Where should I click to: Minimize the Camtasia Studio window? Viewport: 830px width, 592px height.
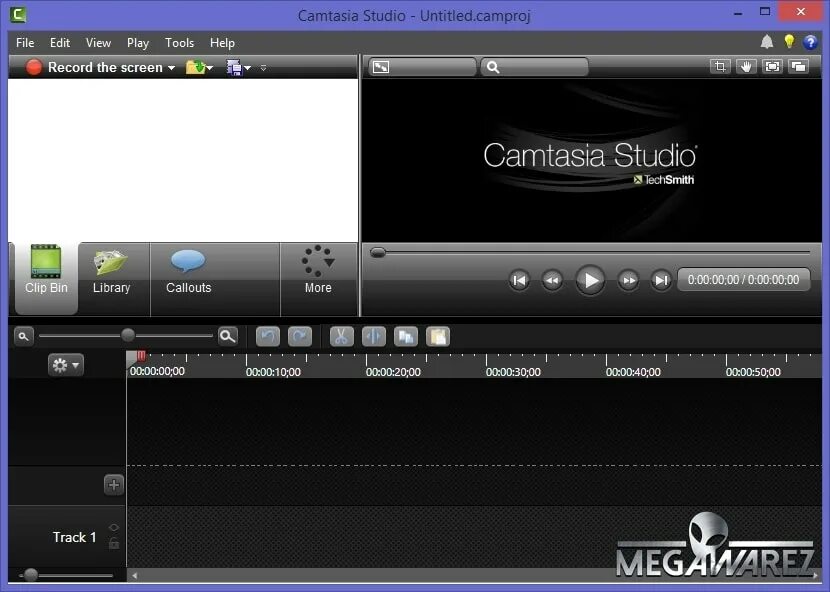(x=738, y=13)
